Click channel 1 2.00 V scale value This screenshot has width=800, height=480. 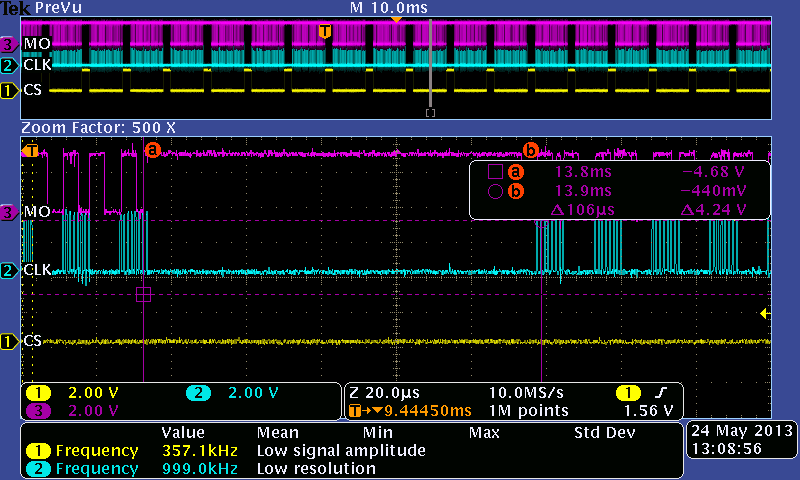click(x=93, y=393)
